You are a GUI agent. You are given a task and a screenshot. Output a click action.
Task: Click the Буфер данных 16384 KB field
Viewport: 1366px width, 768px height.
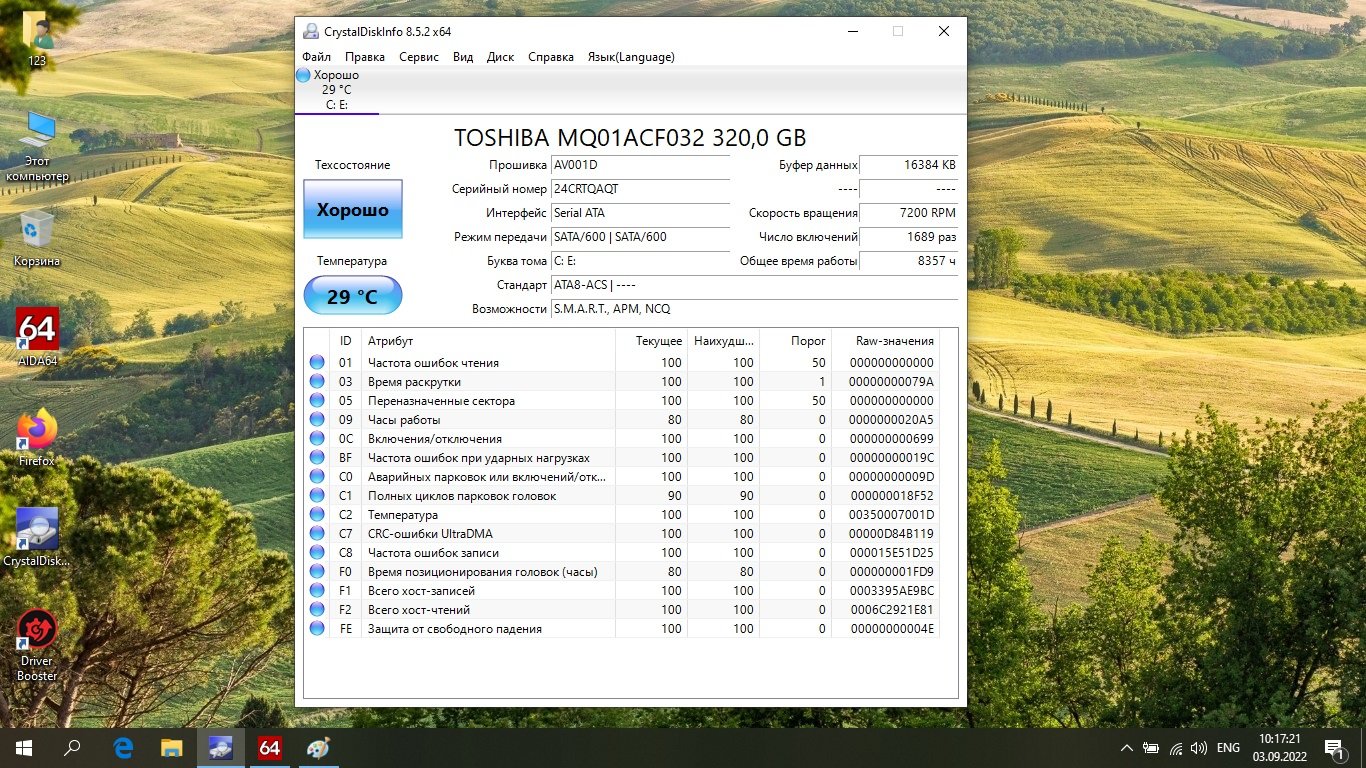(x=909, y=165)
